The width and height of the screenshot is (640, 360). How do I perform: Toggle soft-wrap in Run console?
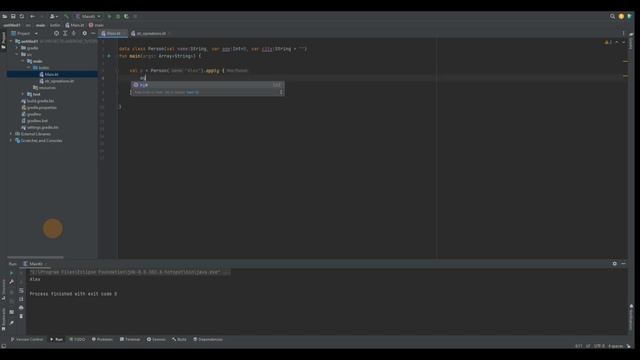(21, 290)
